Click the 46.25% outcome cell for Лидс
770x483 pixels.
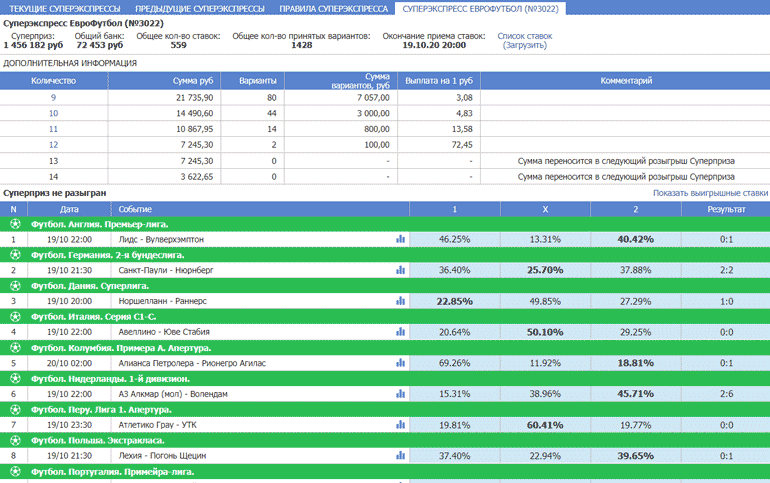[455, 239]
